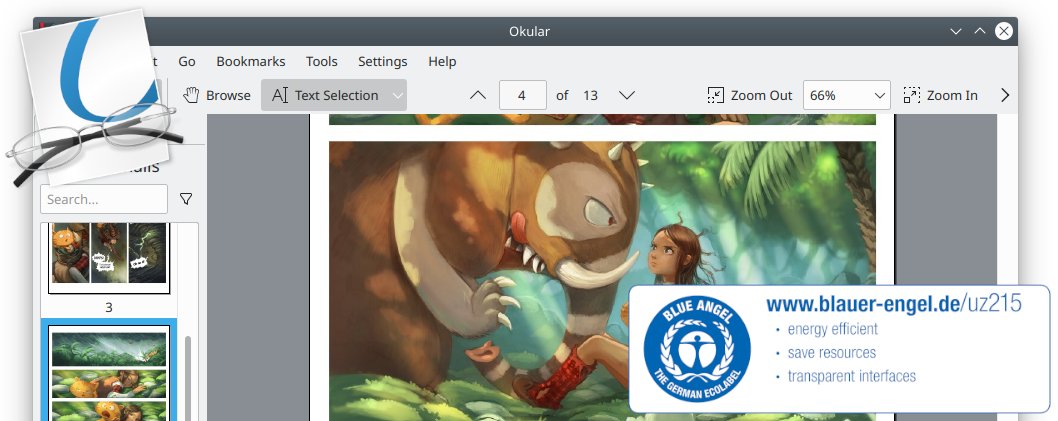Click the www.blauer-engel.de/uz215 link
The height and width of the screenshot is (421, 1058).
tap(894, 304)
